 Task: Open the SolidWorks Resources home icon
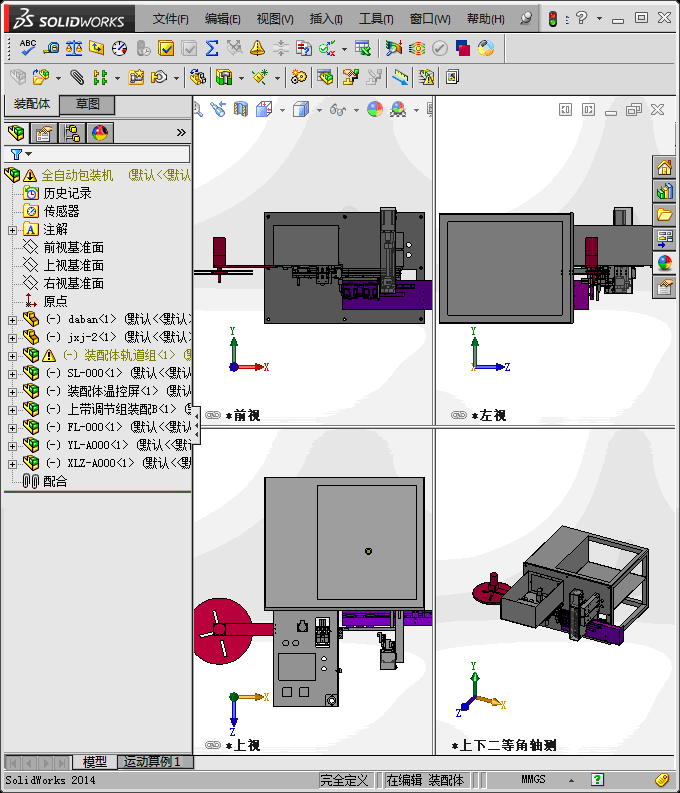(664, 167)
